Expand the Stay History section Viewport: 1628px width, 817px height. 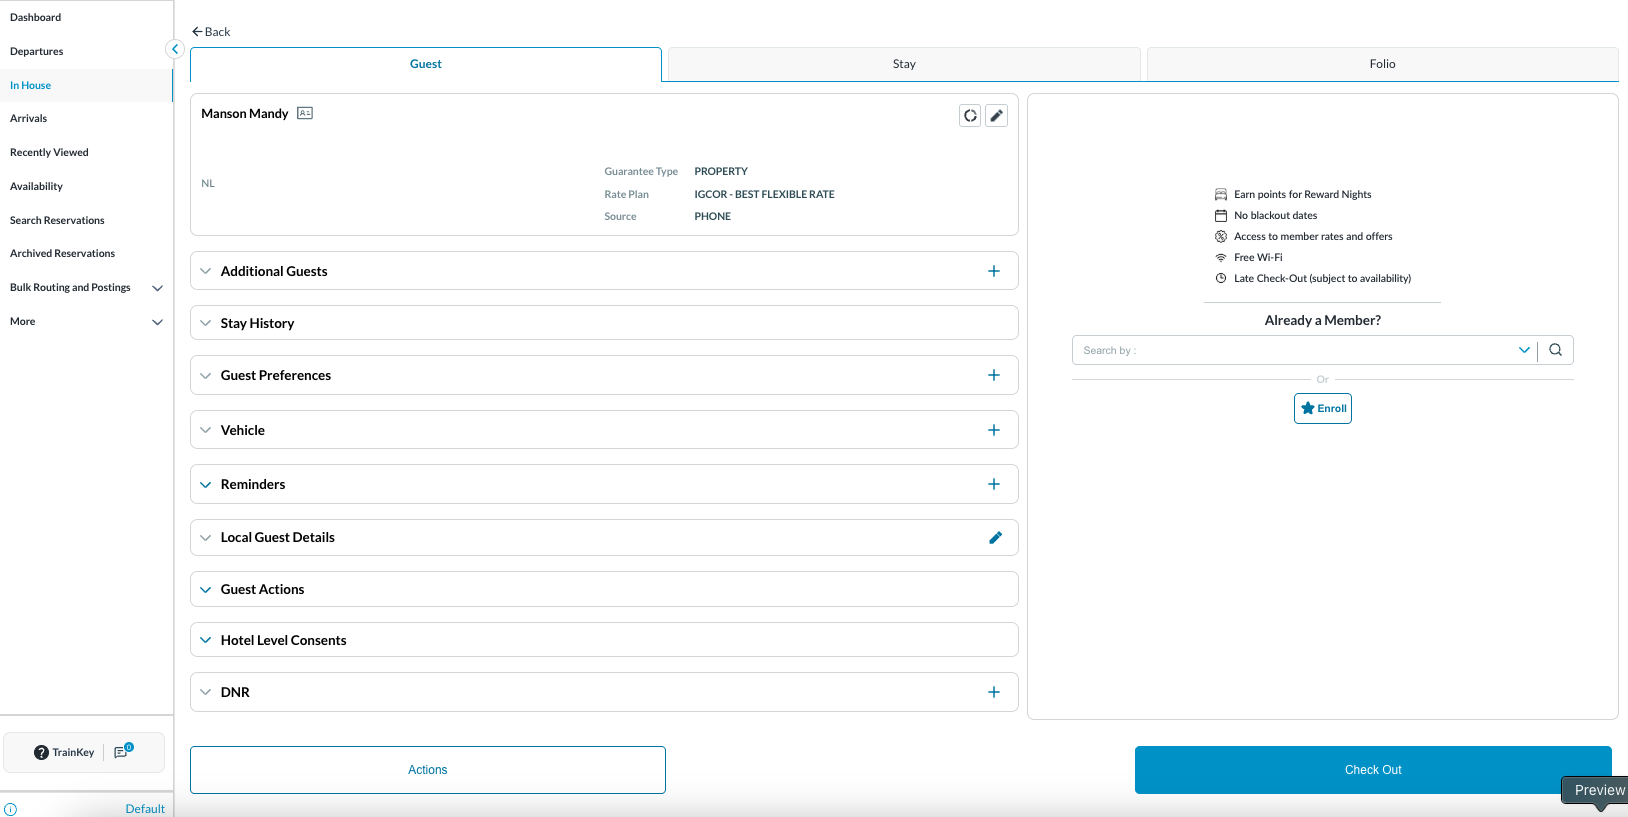tap(257, 323)
